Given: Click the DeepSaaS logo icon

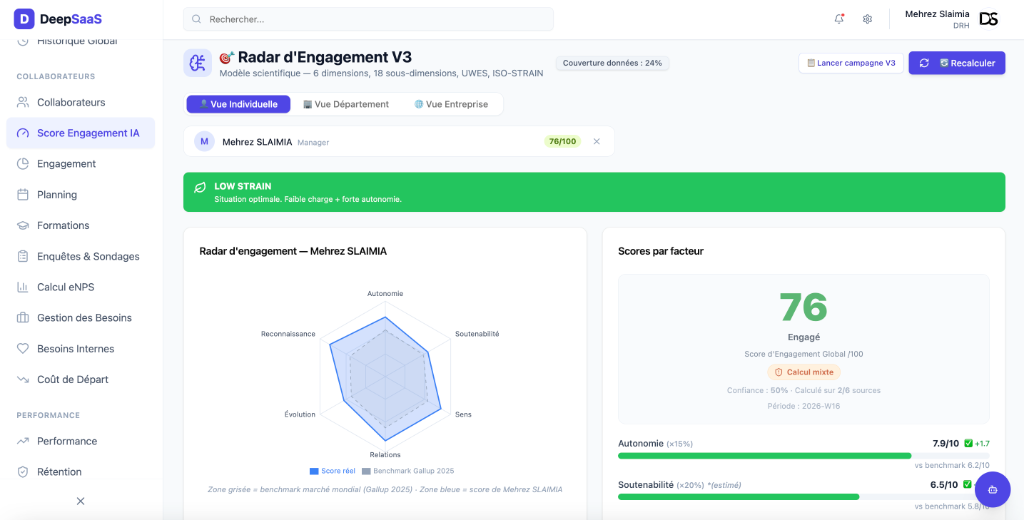Looking at the screenshot, I should coord(24,19).
